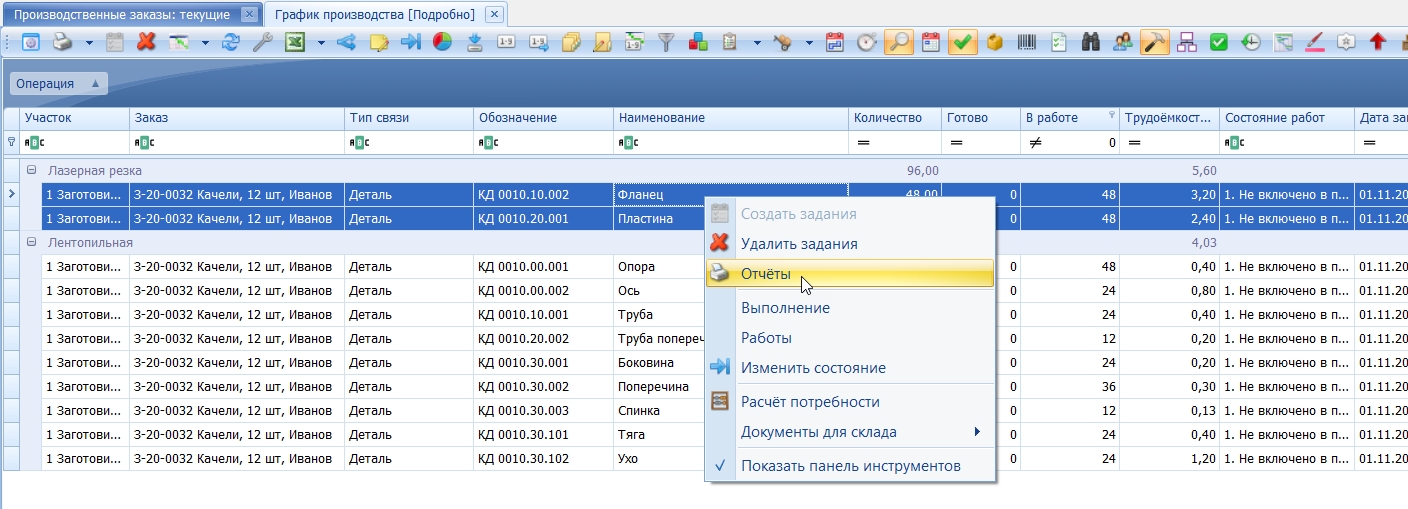Select Удалить задания in context menu
1408x509 pixels.
coord(849,243)
